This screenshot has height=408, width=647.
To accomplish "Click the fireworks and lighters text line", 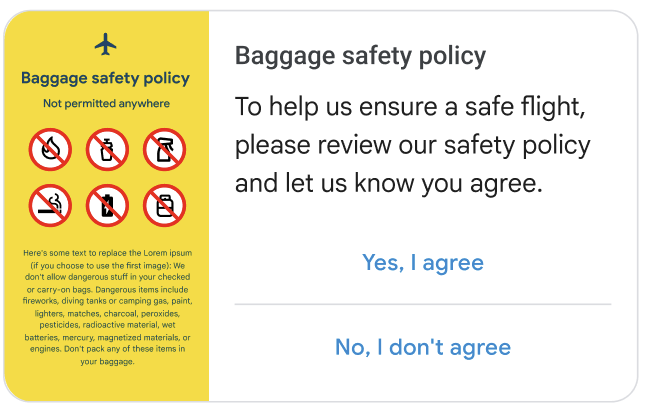I will [x=106, y=301].
